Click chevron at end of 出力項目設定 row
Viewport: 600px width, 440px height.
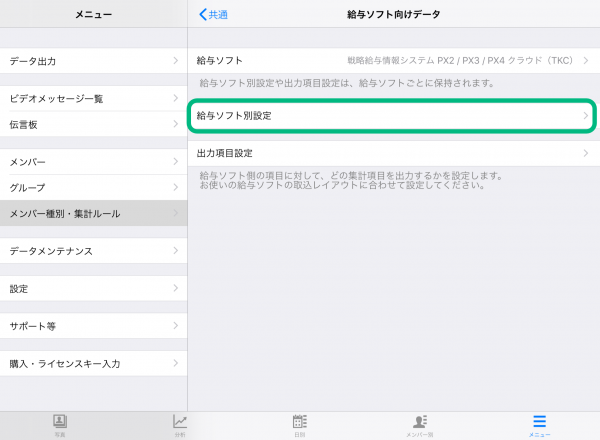(586, 153)
